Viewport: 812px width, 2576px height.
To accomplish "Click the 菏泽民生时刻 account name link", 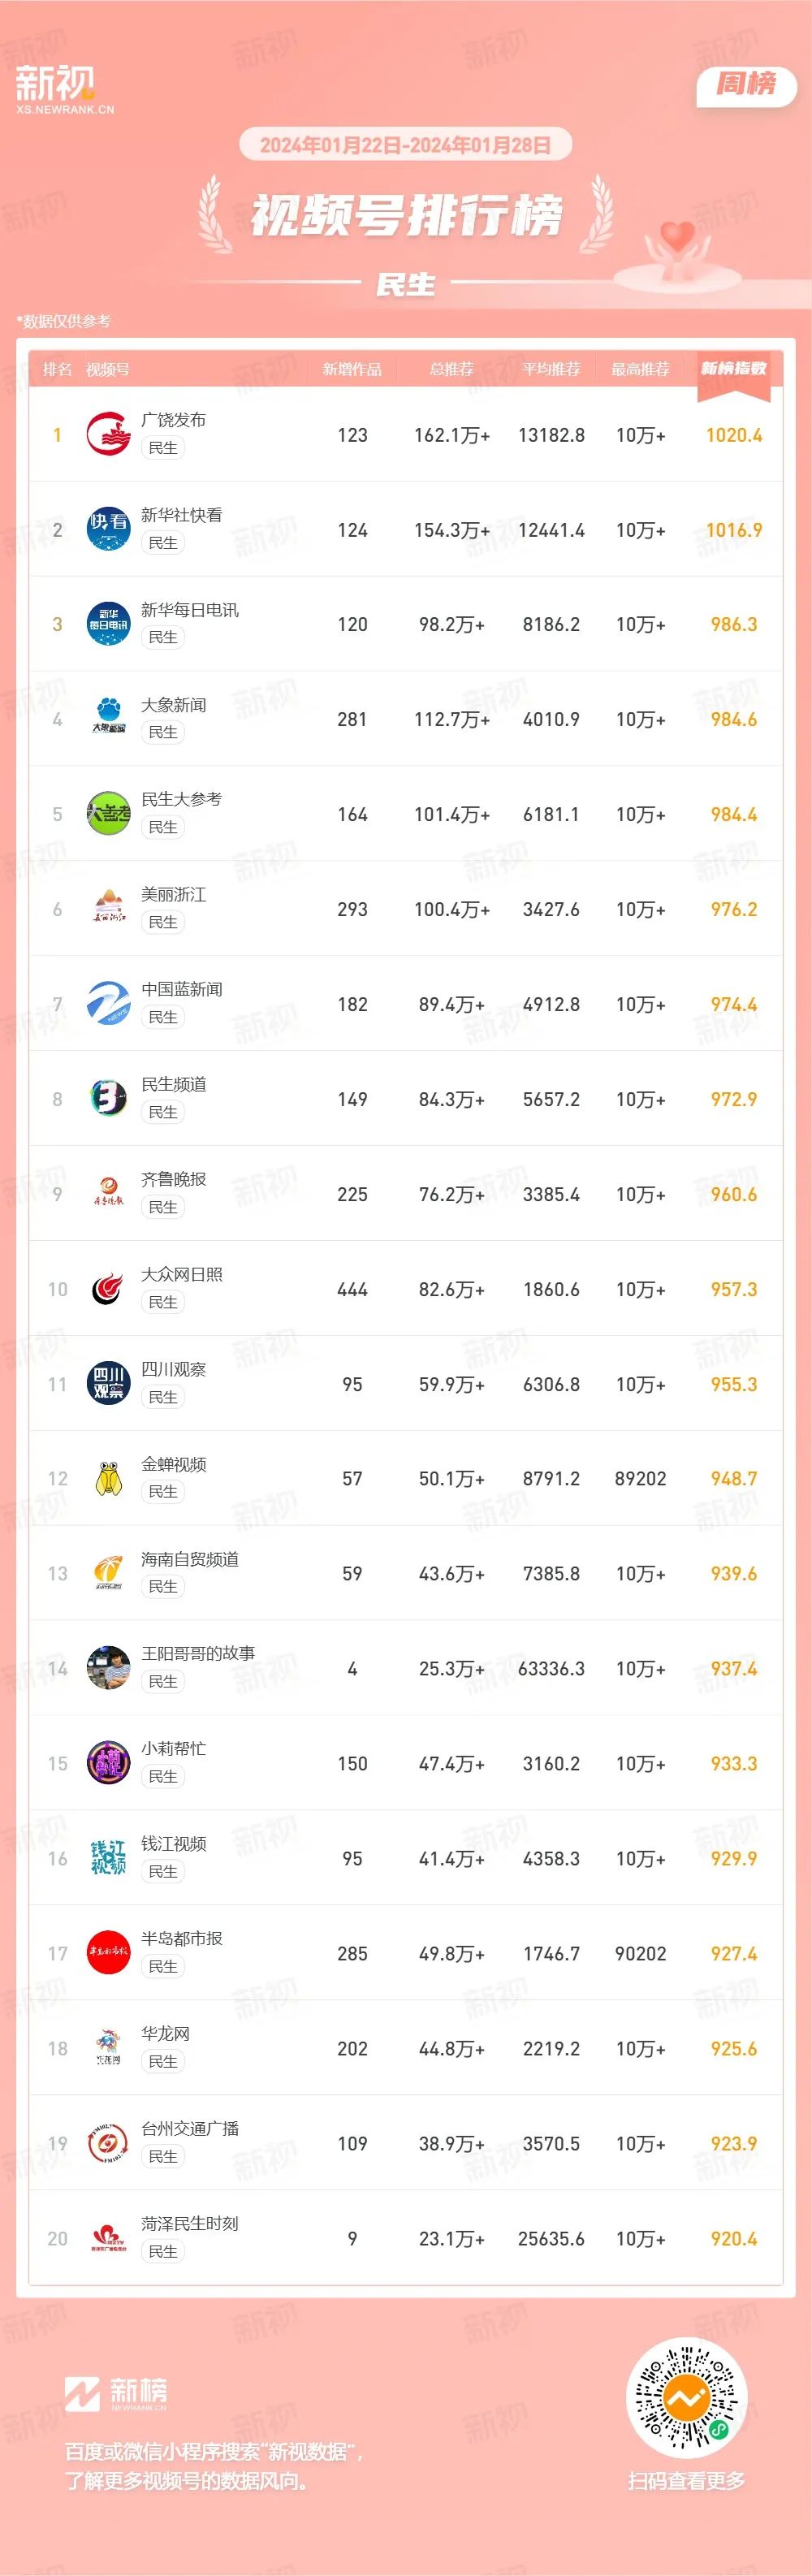I will 190,2223.
